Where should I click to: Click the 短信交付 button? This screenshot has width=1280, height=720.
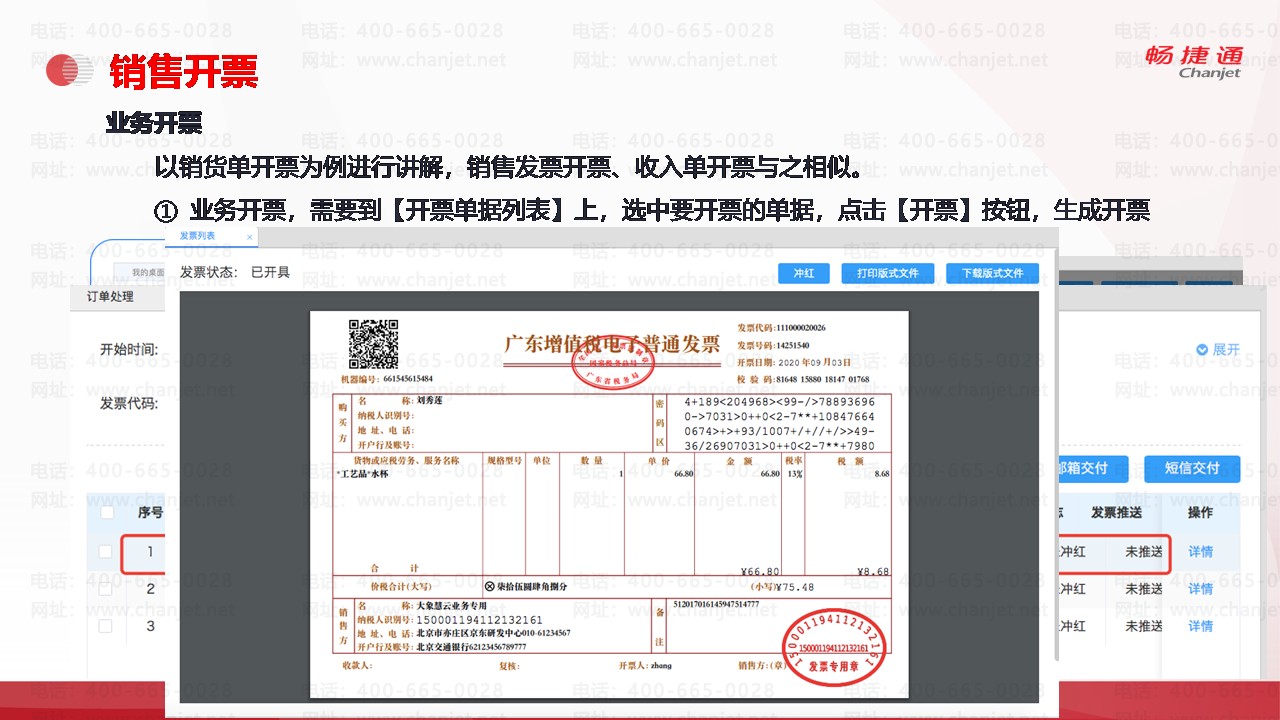[1192, 468]
